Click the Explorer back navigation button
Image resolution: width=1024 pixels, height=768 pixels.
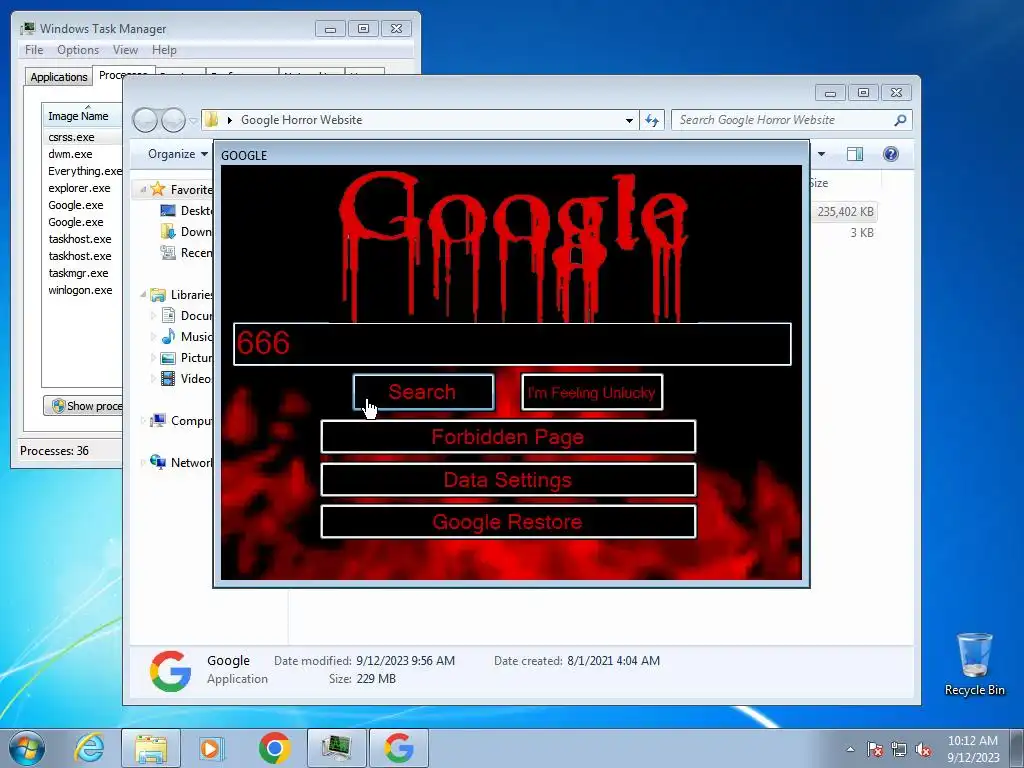pos(145,120)
